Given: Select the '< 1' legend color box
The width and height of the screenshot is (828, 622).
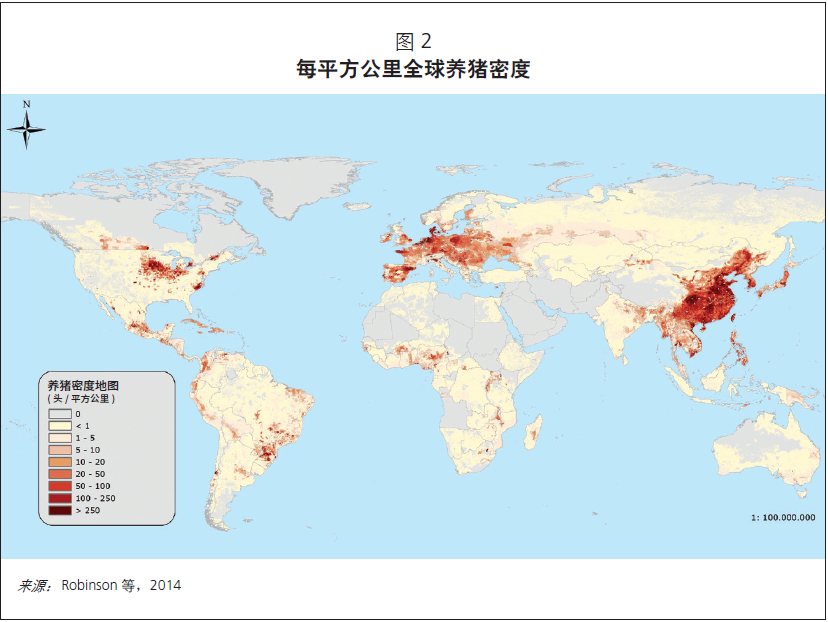Looking at the screenshot, I should point(59,425).
